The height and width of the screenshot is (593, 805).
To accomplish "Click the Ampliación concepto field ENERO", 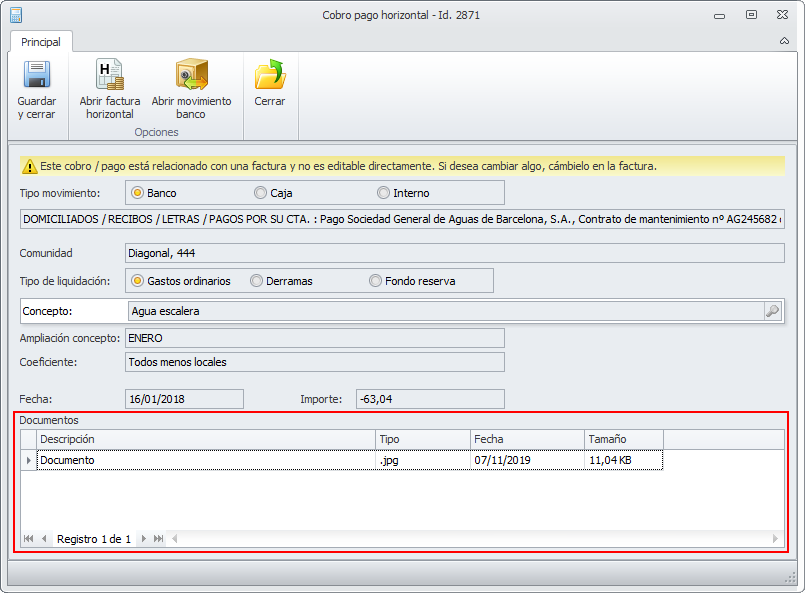I will 314,338.
